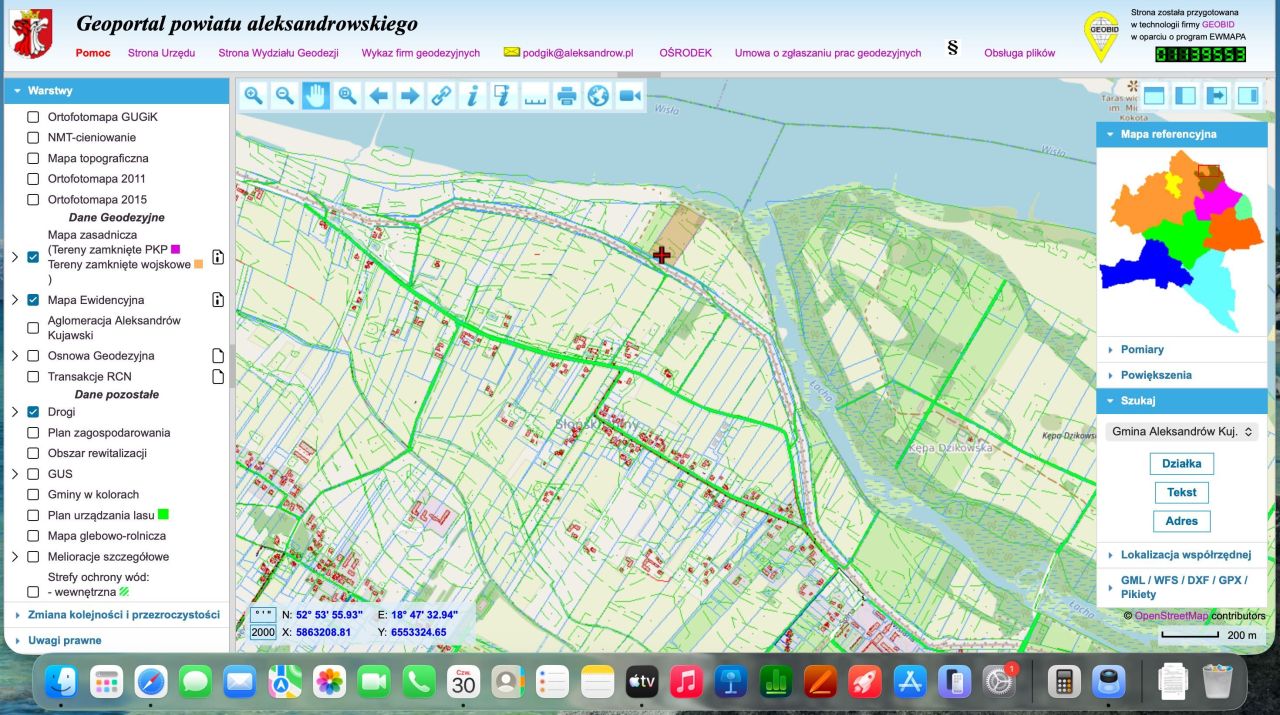The image size is (1280, 715).
Task: Enable the Plan zagospodarowania layer
Action: coord(33,433)
